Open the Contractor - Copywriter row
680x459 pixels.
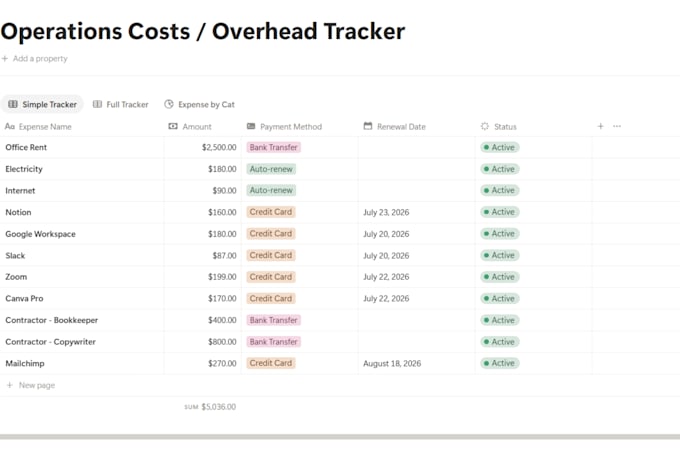(50, 342)
